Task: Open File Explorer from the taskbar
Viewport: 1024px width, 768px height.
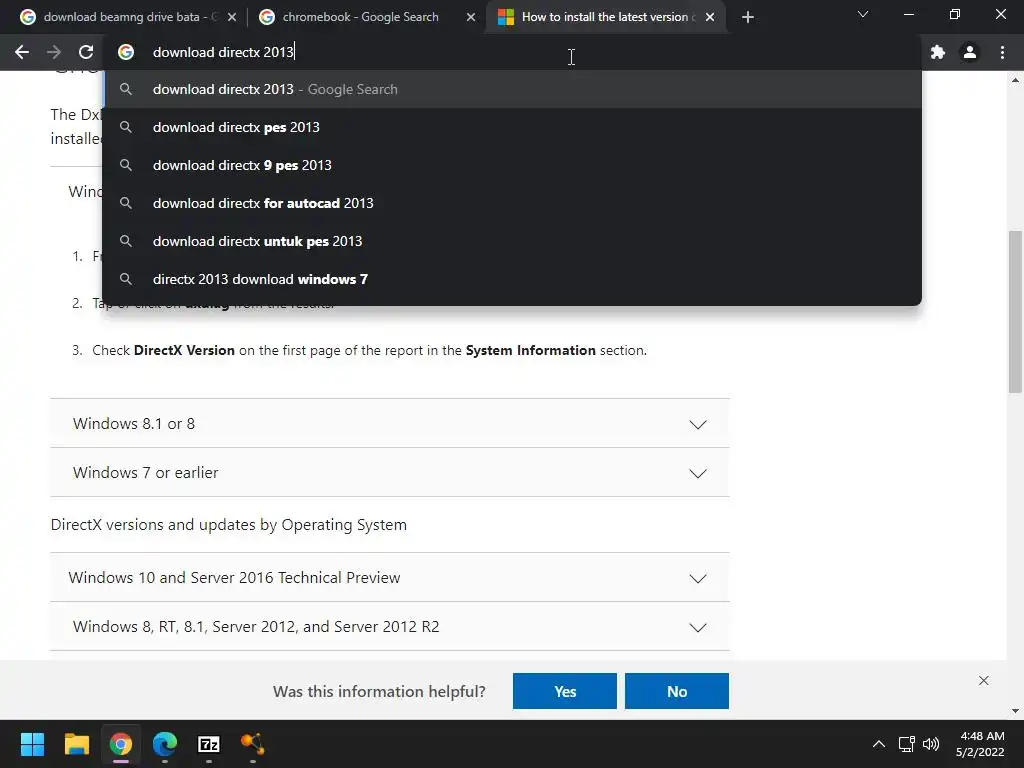Action: [76, 744]
